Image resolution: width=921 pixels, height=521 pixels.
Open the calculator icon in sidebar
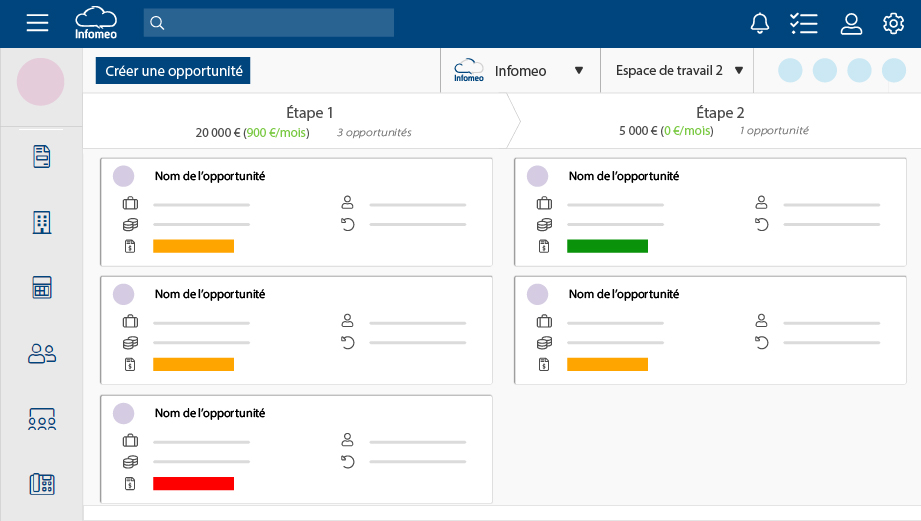[x=42, y=288]
